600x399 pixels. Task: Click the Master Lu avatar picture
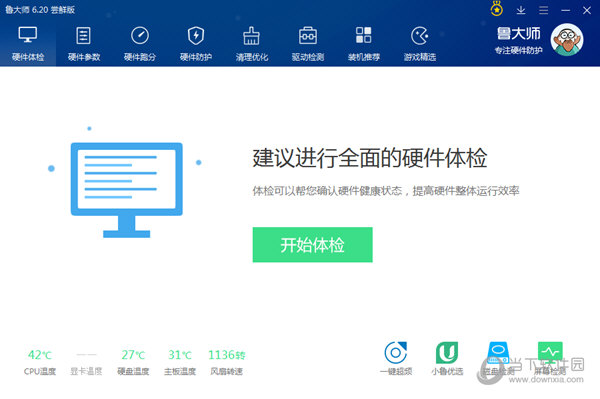pyautogui.click(x=567, y=39)
